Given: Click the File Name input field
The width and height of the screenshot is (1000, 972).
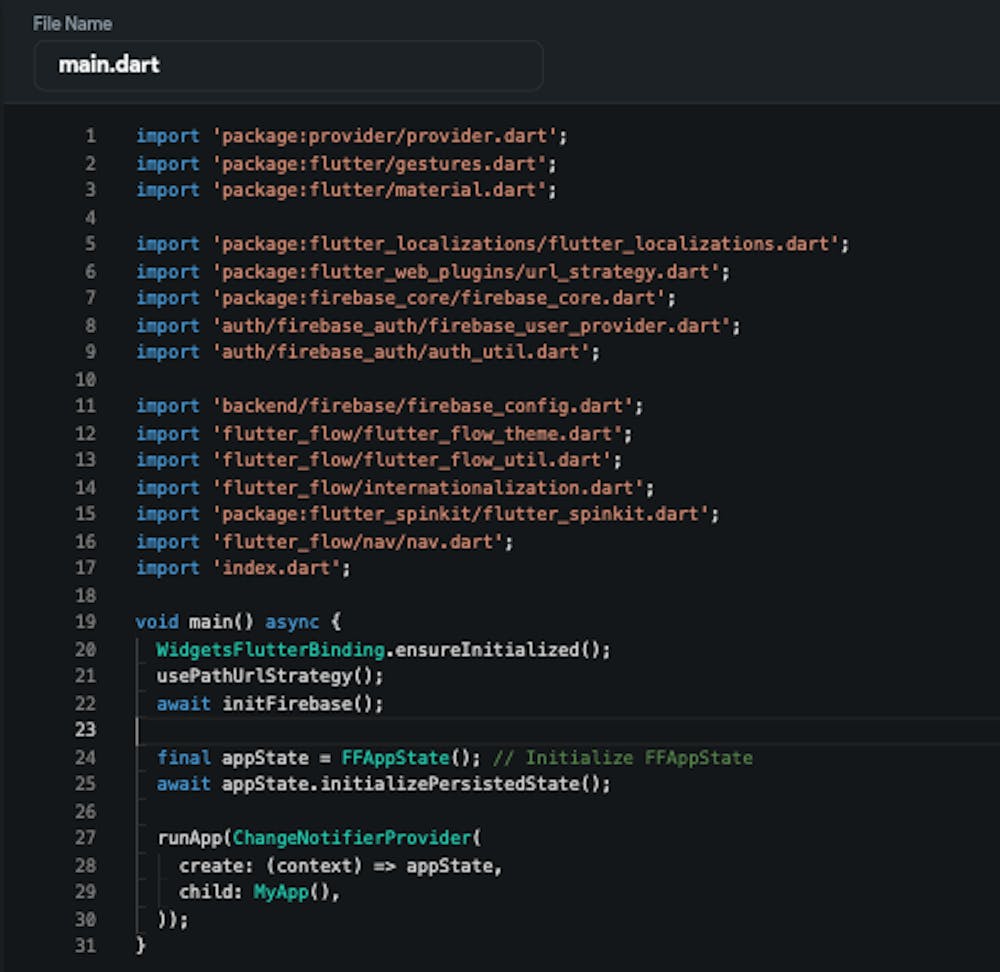Looking at the screenshot, I should pos(288,66).
